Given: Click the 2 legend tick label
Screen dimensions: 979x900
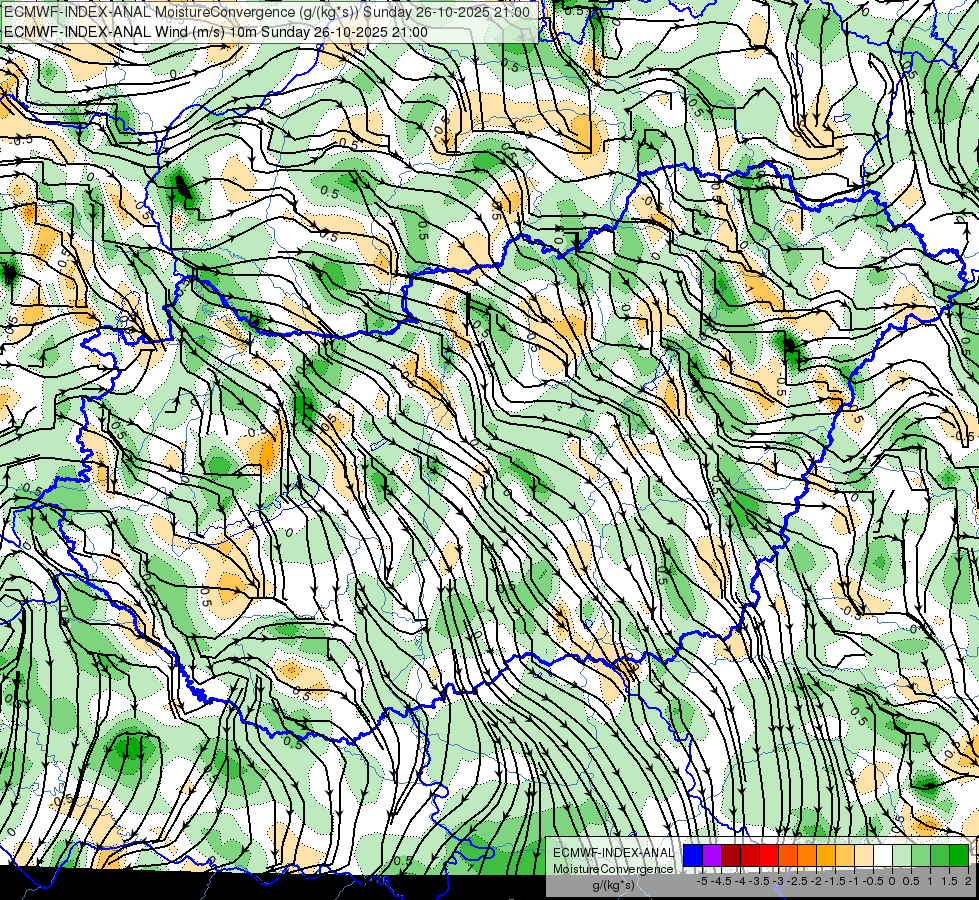Looking at the screenshot, I should [x=968, y=881].
